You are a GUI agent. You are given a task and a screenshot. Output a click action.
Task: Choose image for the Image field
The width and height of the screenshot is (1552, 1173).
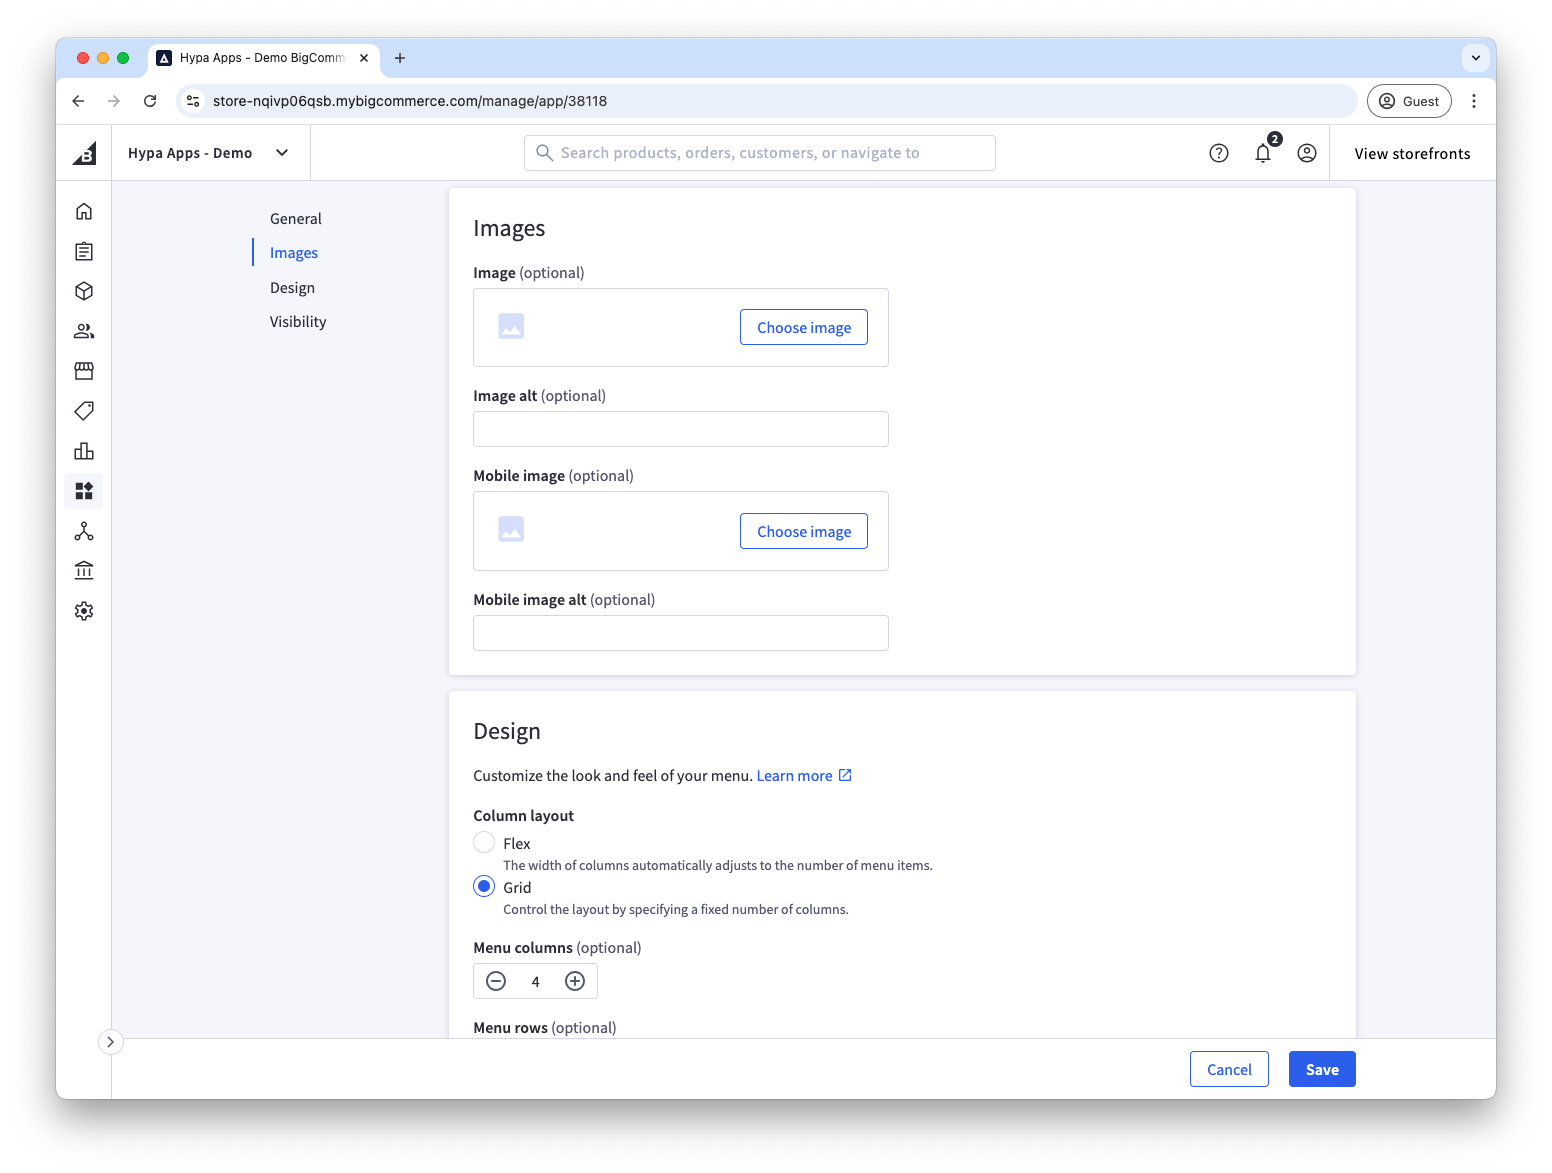click(804, 327)
